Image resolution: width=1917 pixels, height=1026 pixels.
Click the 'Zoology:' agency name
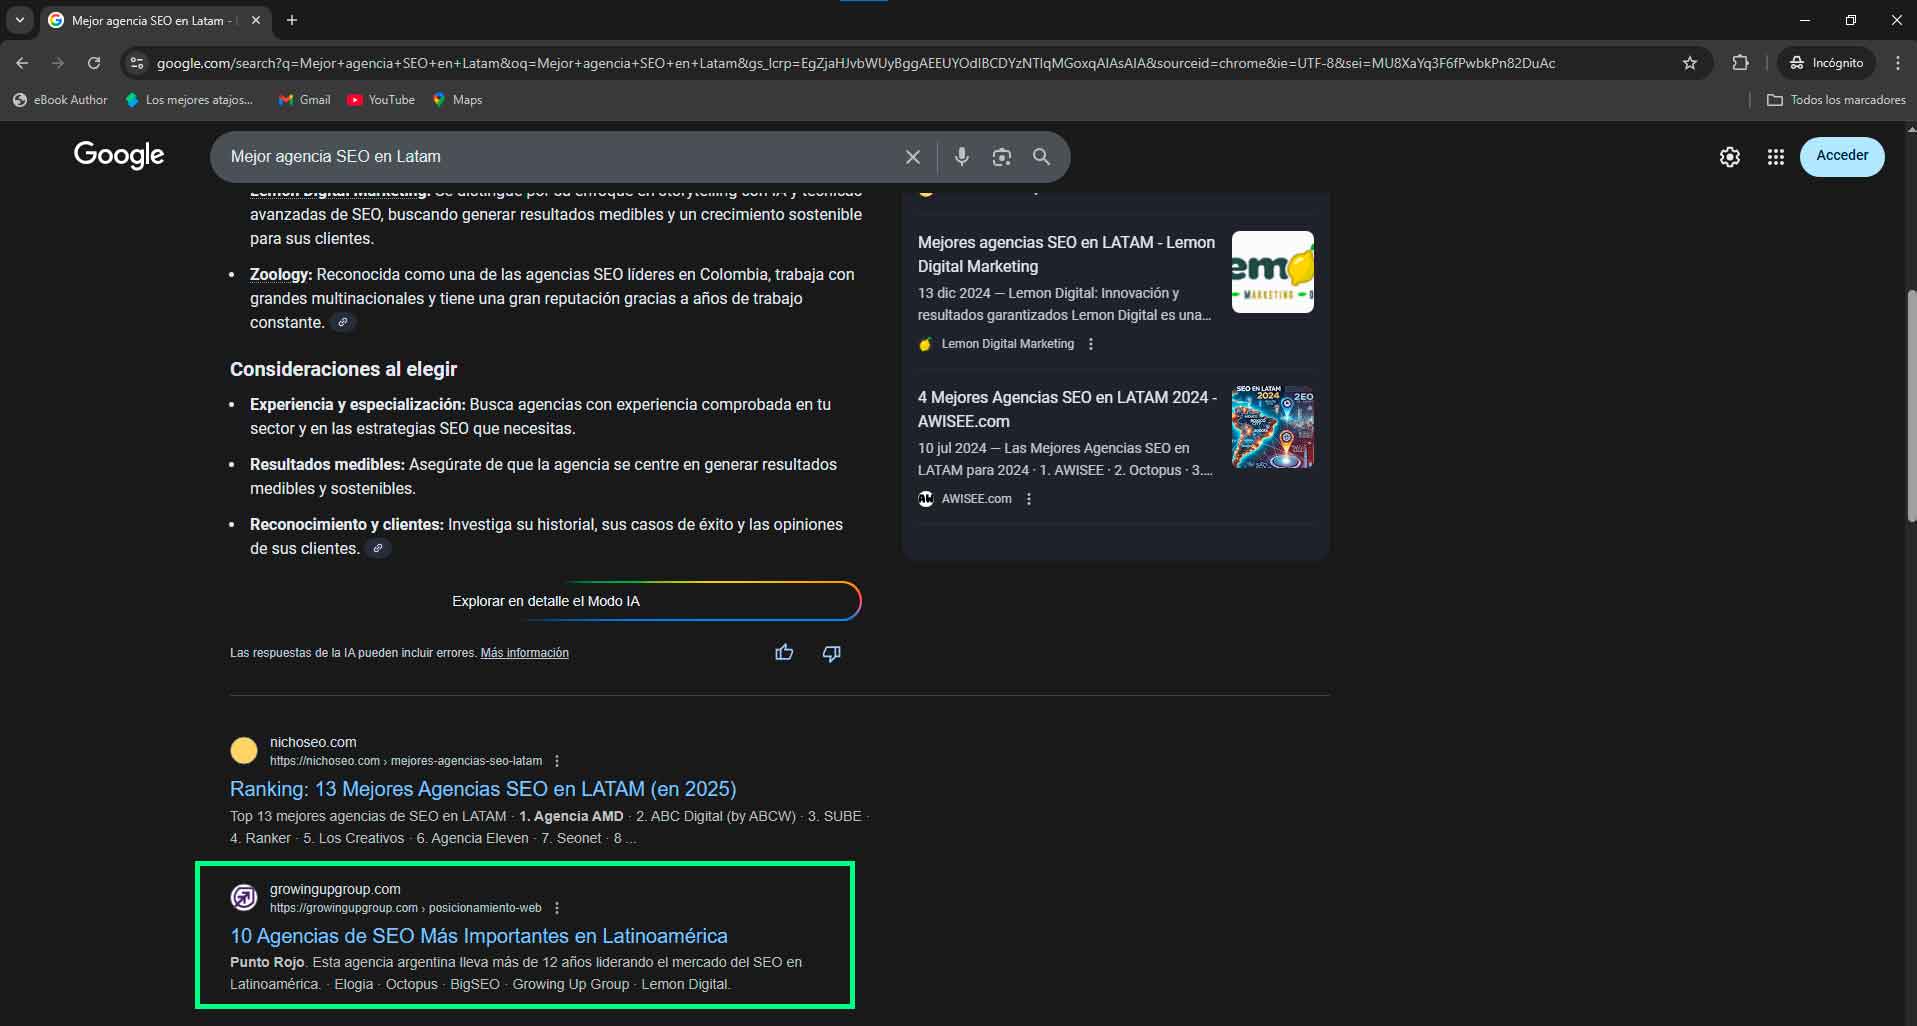click(281, 274)
